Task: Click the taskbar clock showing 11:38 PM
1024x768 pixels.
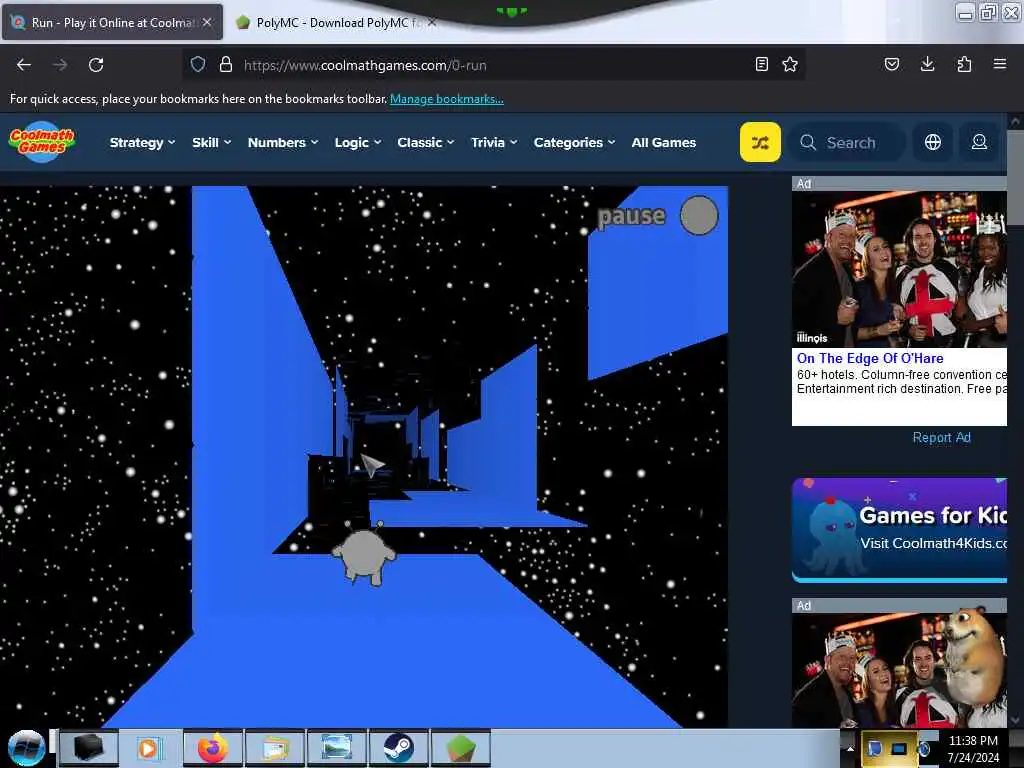Action: [973, 749]
